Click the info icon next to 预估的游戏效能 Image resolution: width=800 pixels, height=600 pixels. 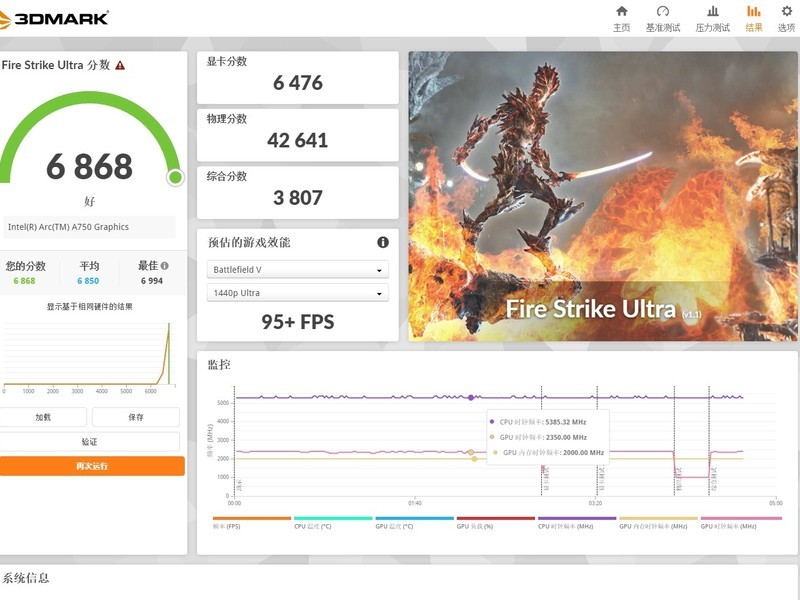point(383,242)
